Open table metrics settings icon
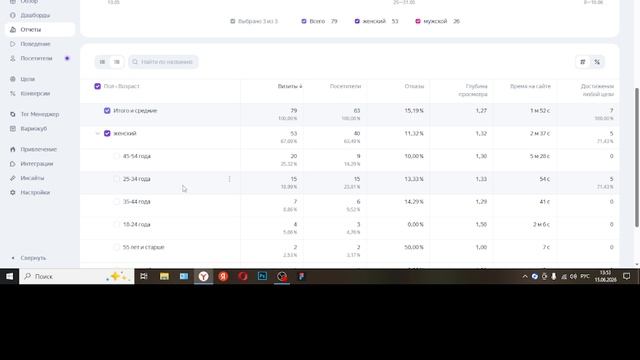 pyautogui.click(x=583, y=62)
